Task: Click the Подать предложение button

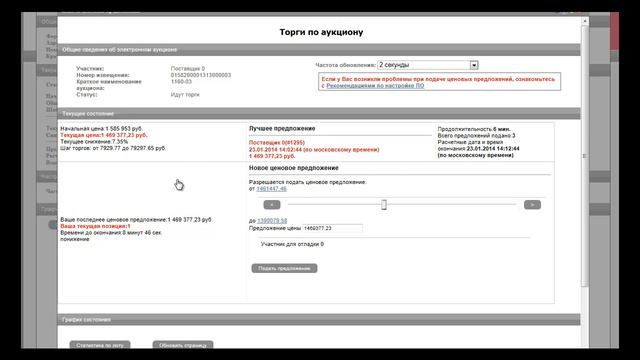Action: click(284, 268)
